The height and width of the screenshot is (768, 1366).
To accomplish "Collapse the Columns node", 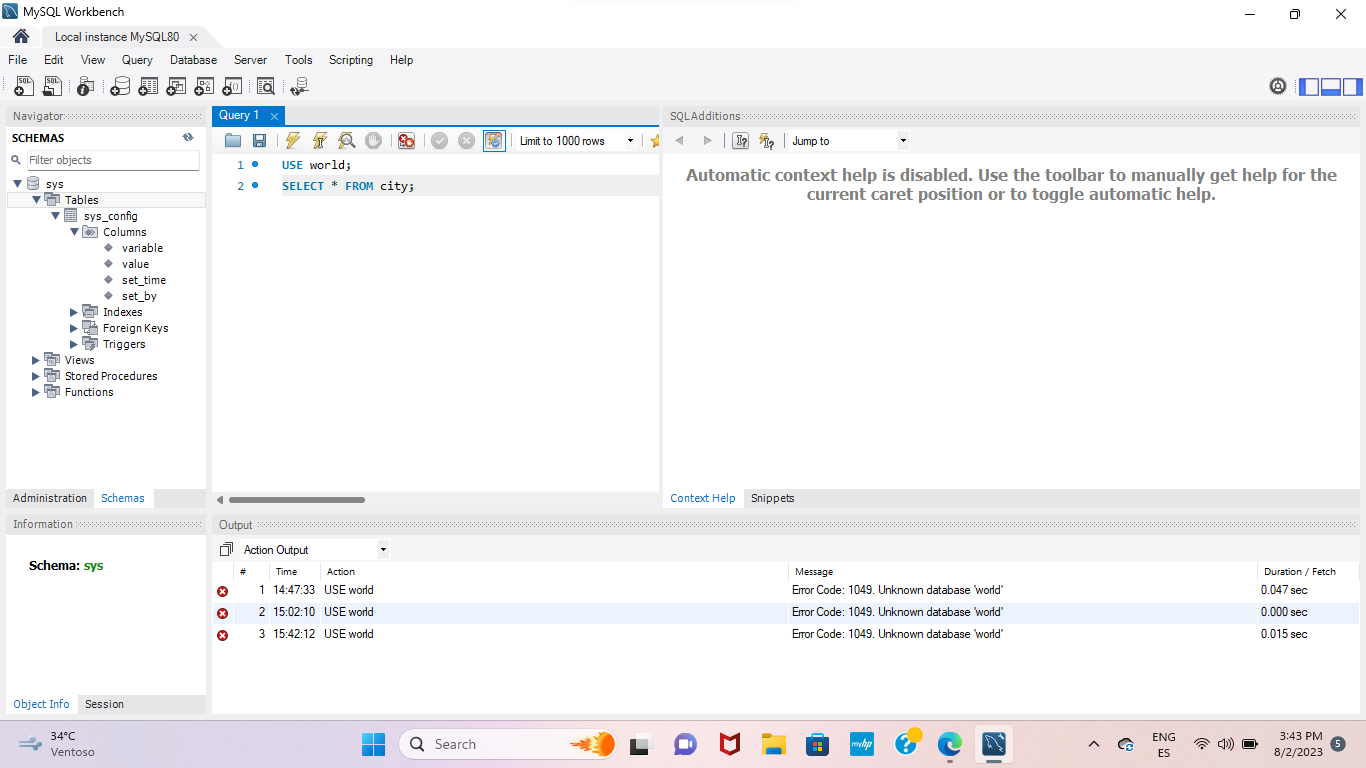I will (x=75, y=232).
